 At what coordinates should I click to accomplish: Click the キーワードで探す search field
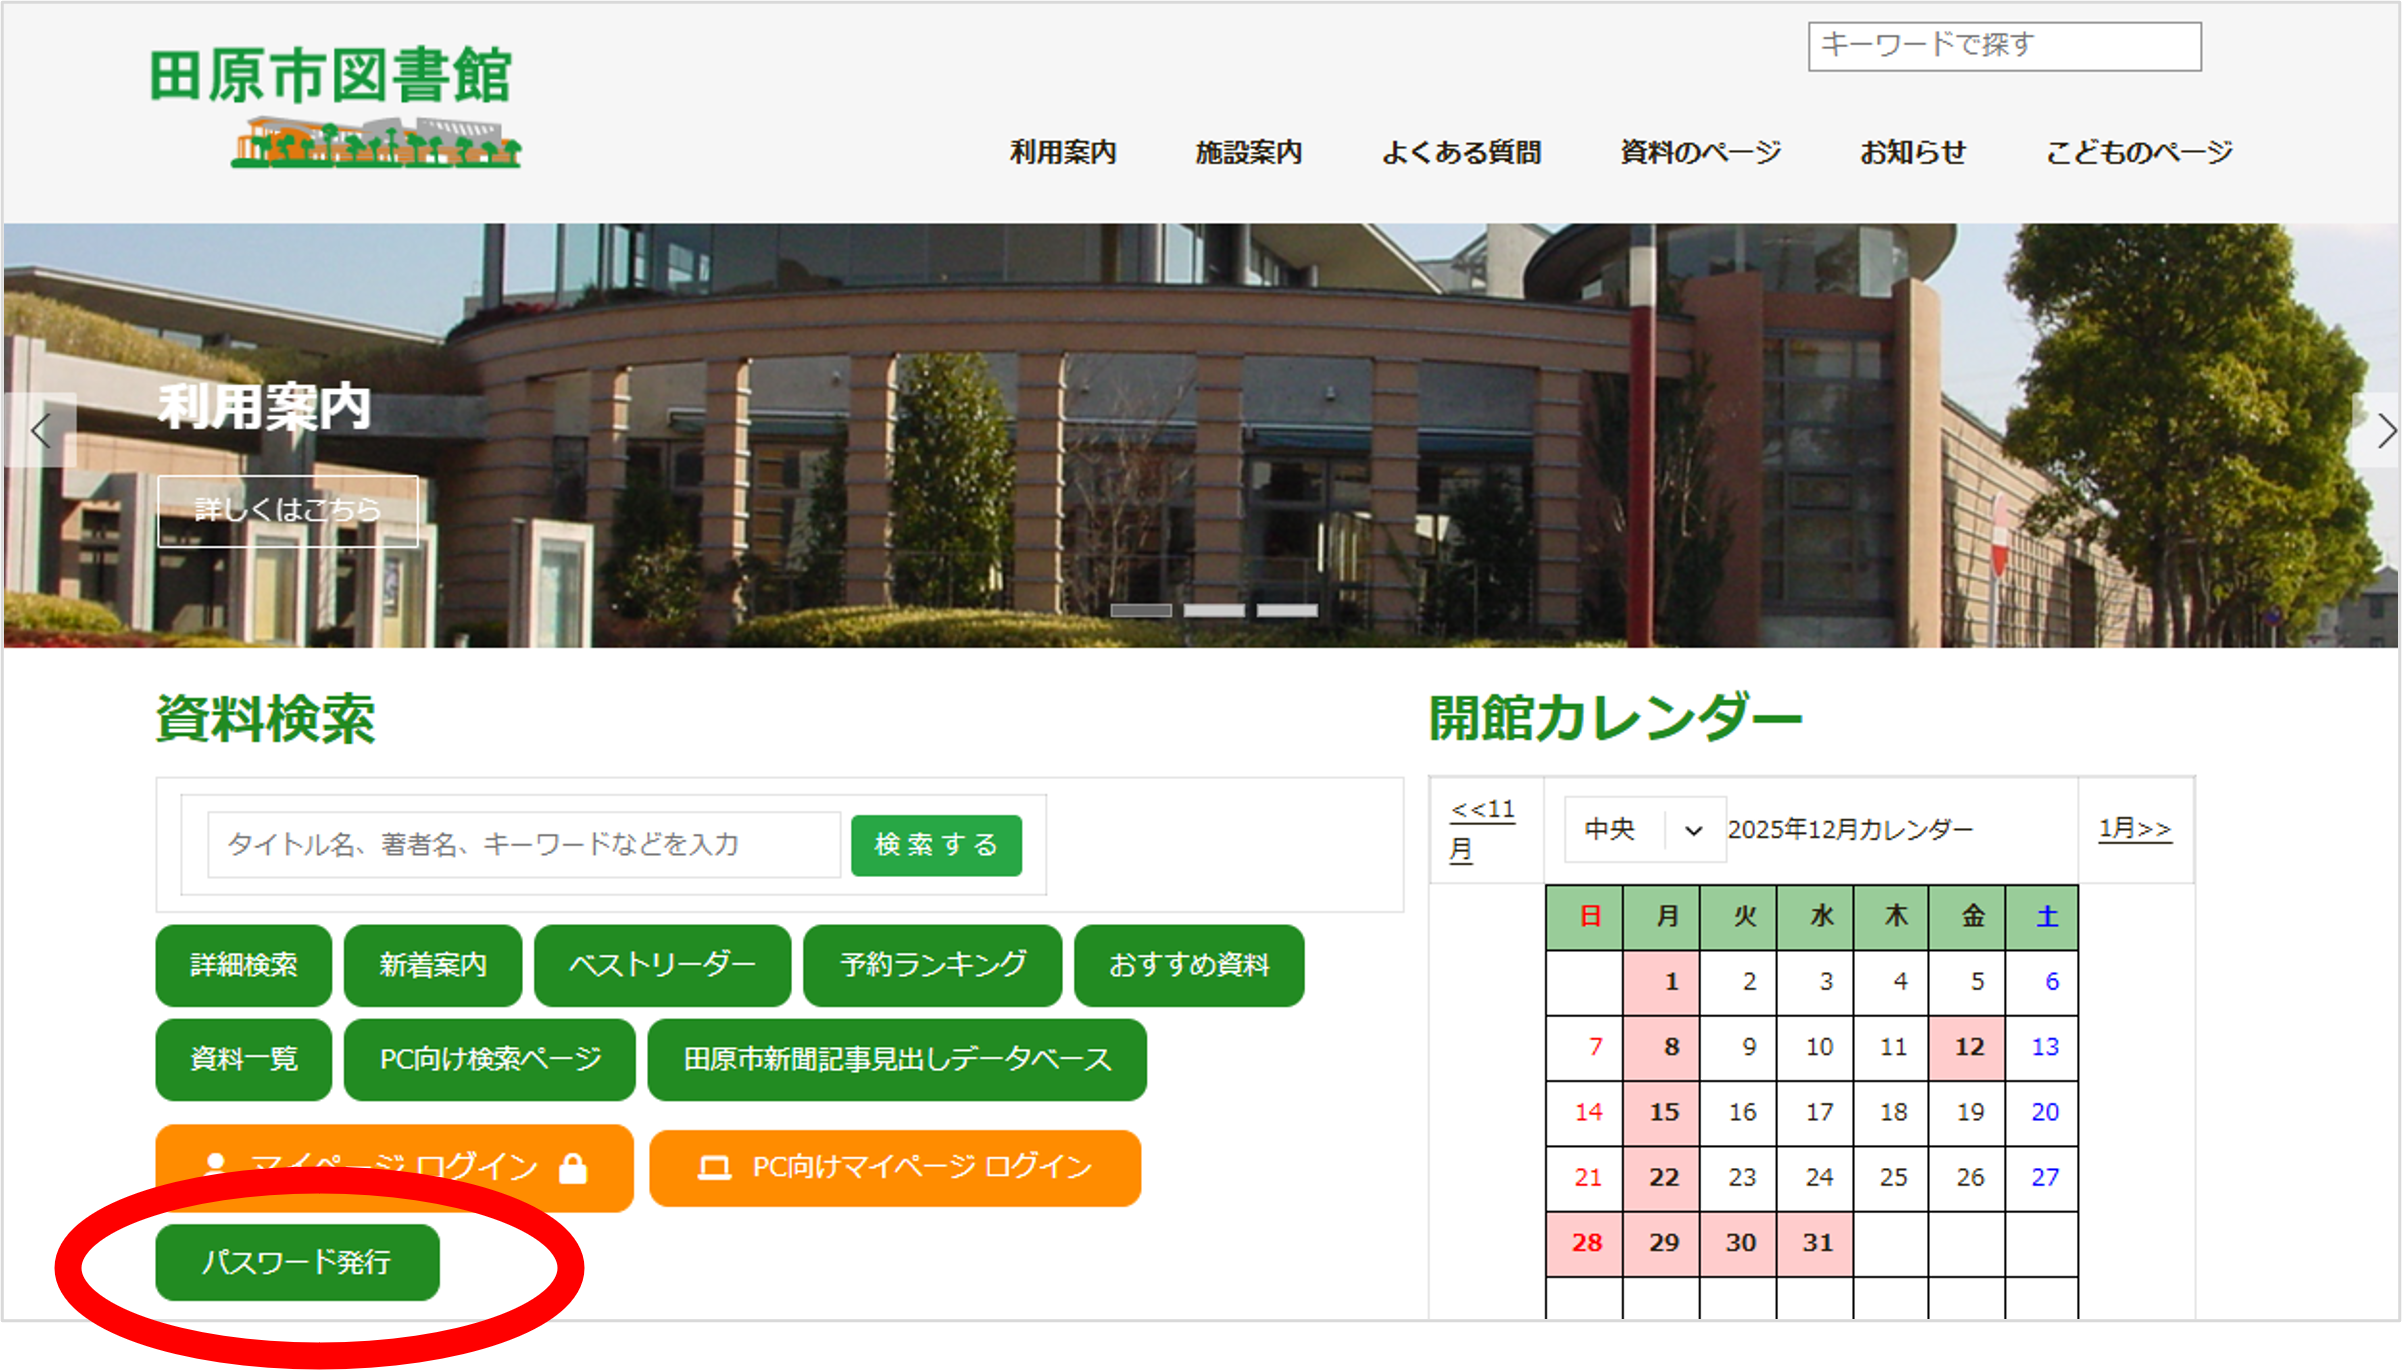click(2003, 46)
